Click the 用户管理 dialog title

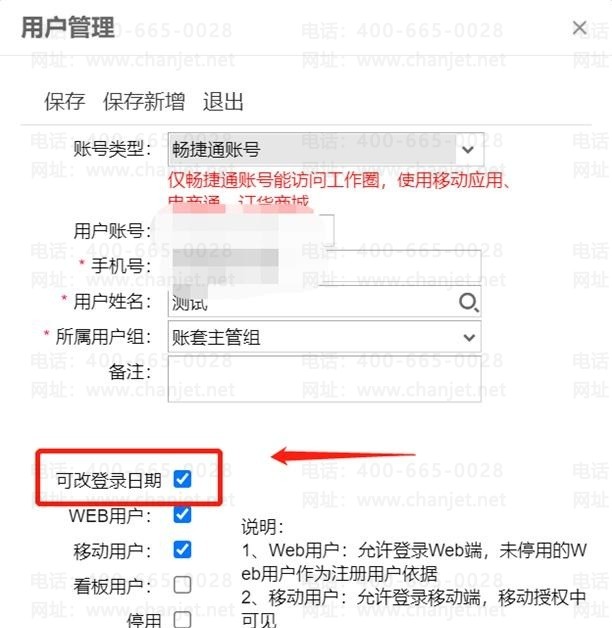pos(68,28)
